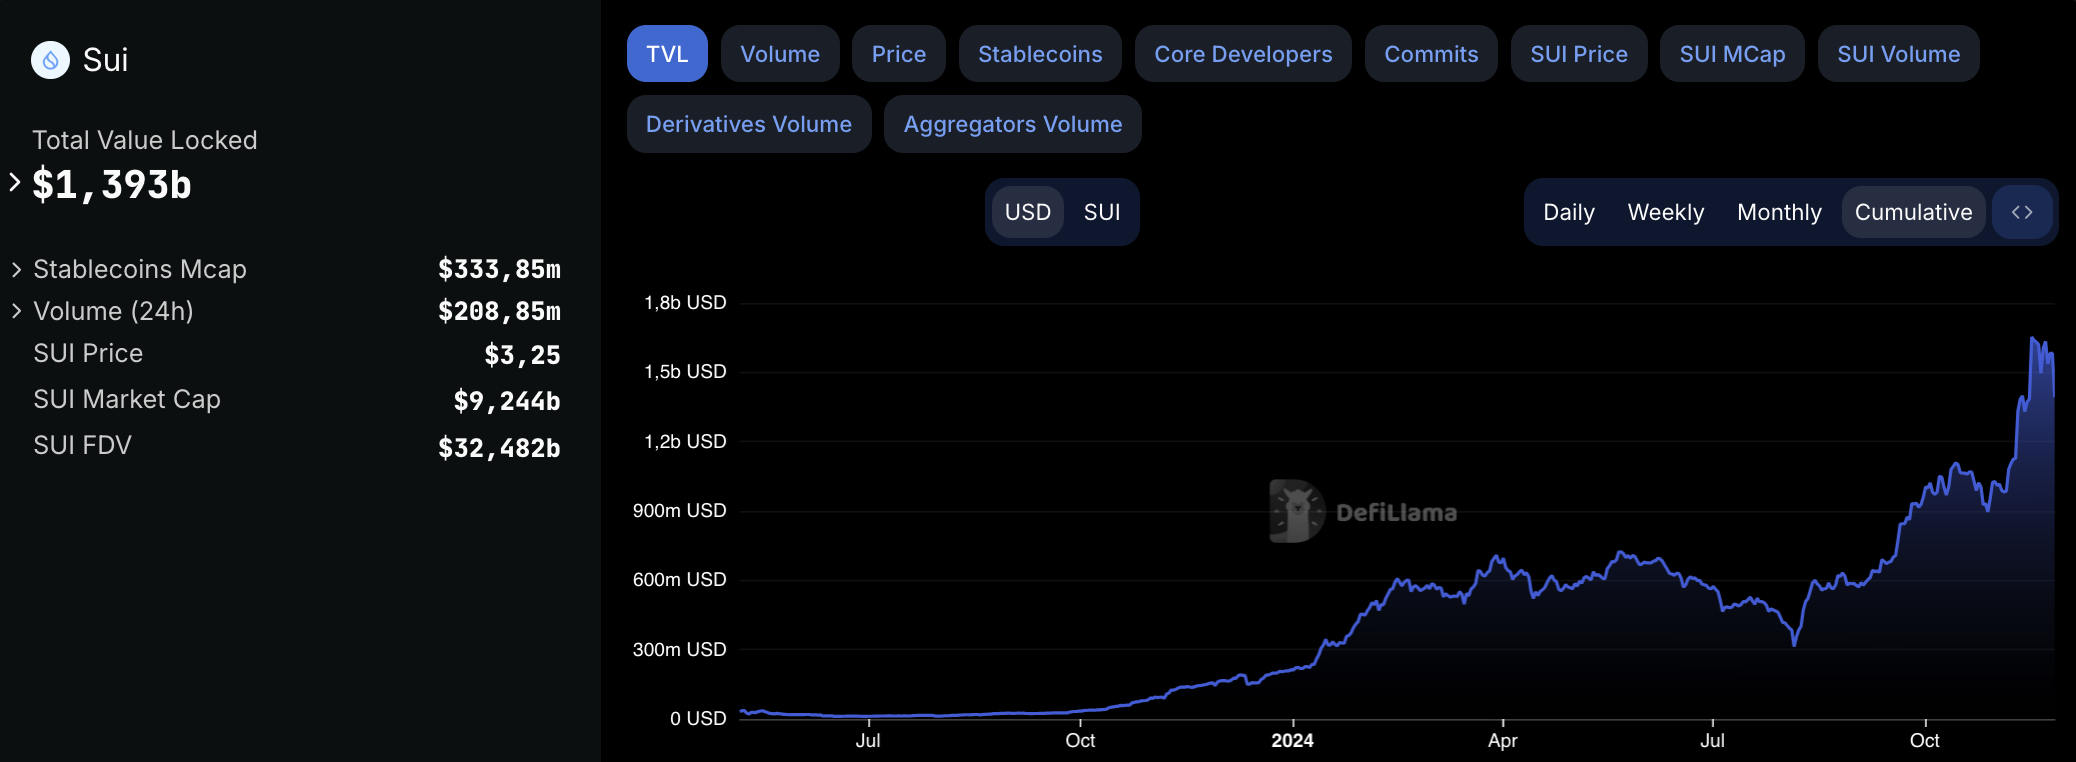The width and height of the screenshot is (2076, 762).
Task: Select USD denomination
Action: tap(1027, 212)
